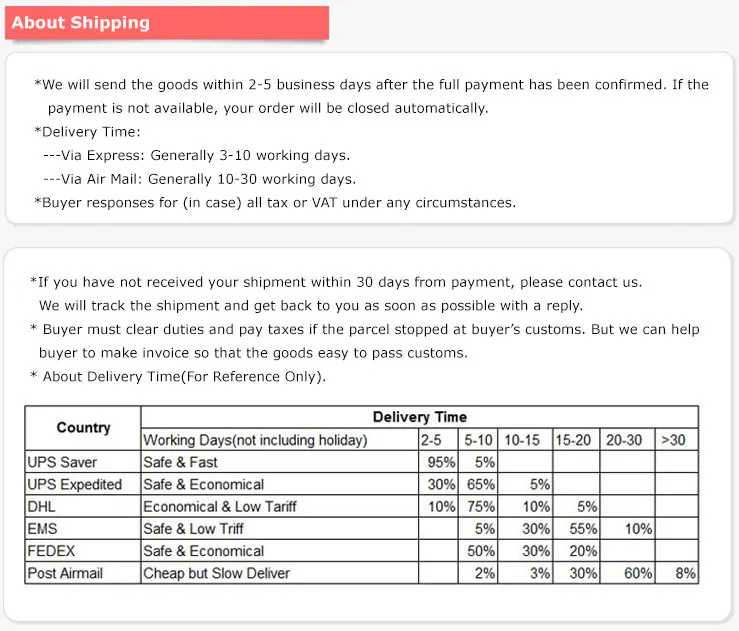Click the 60% cell for Post Airmail
The height and width of the screenshot is (631, 739).
(x=628, y=573)
